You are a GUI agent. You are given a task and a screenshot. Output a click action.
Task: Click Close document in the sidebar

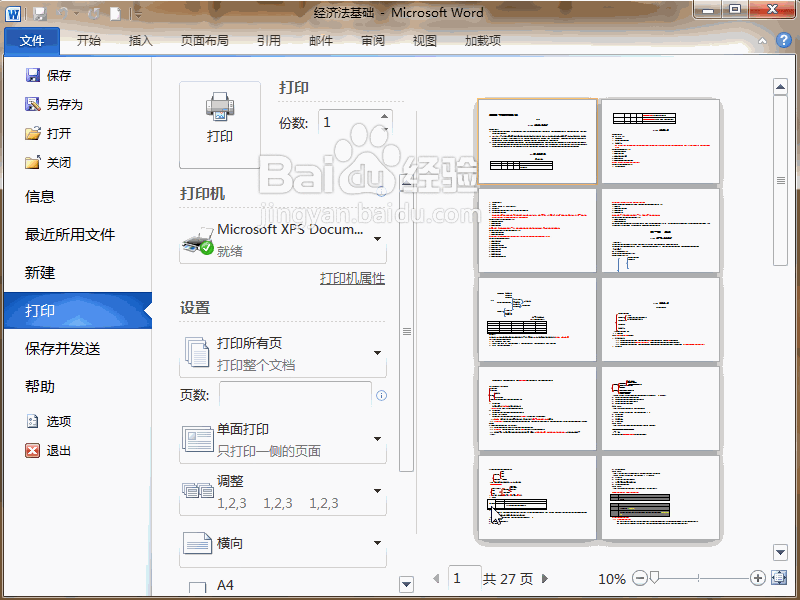[x=48, y=163]
